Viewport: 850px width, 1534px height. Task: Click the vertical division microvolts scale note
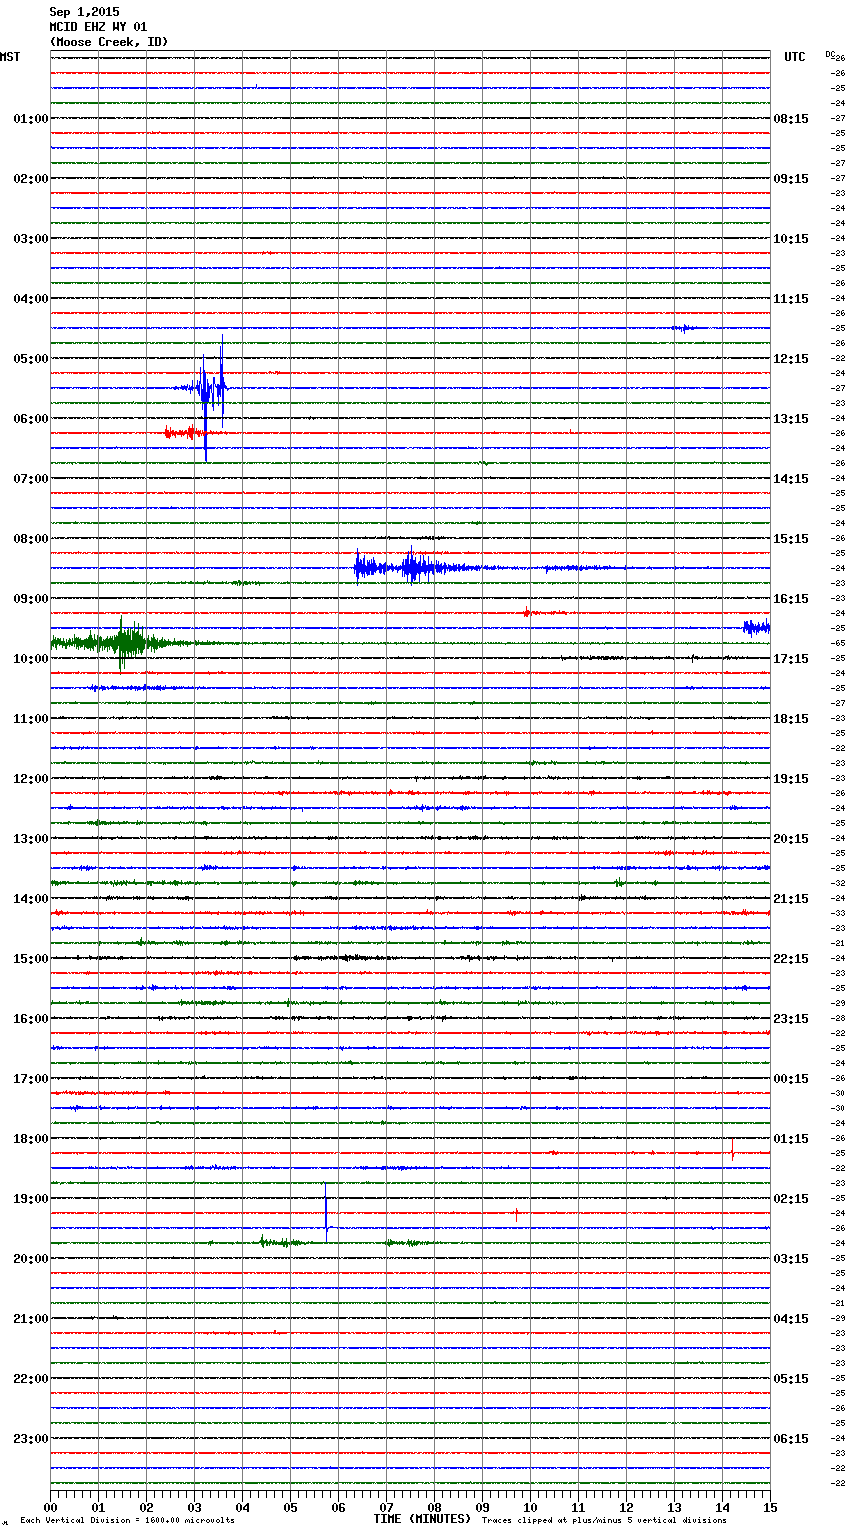[x=127, y=1521]
